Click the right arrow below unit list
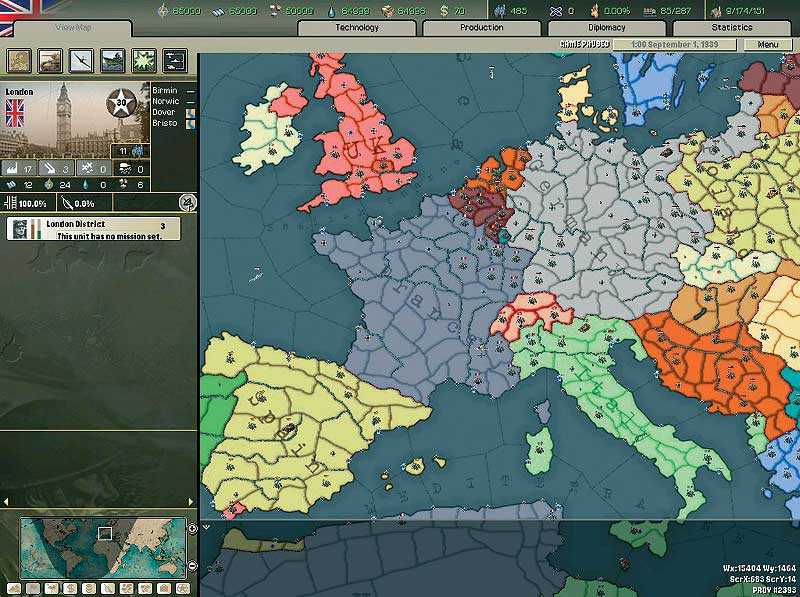The image size is (800, 597). coord(191,502)
